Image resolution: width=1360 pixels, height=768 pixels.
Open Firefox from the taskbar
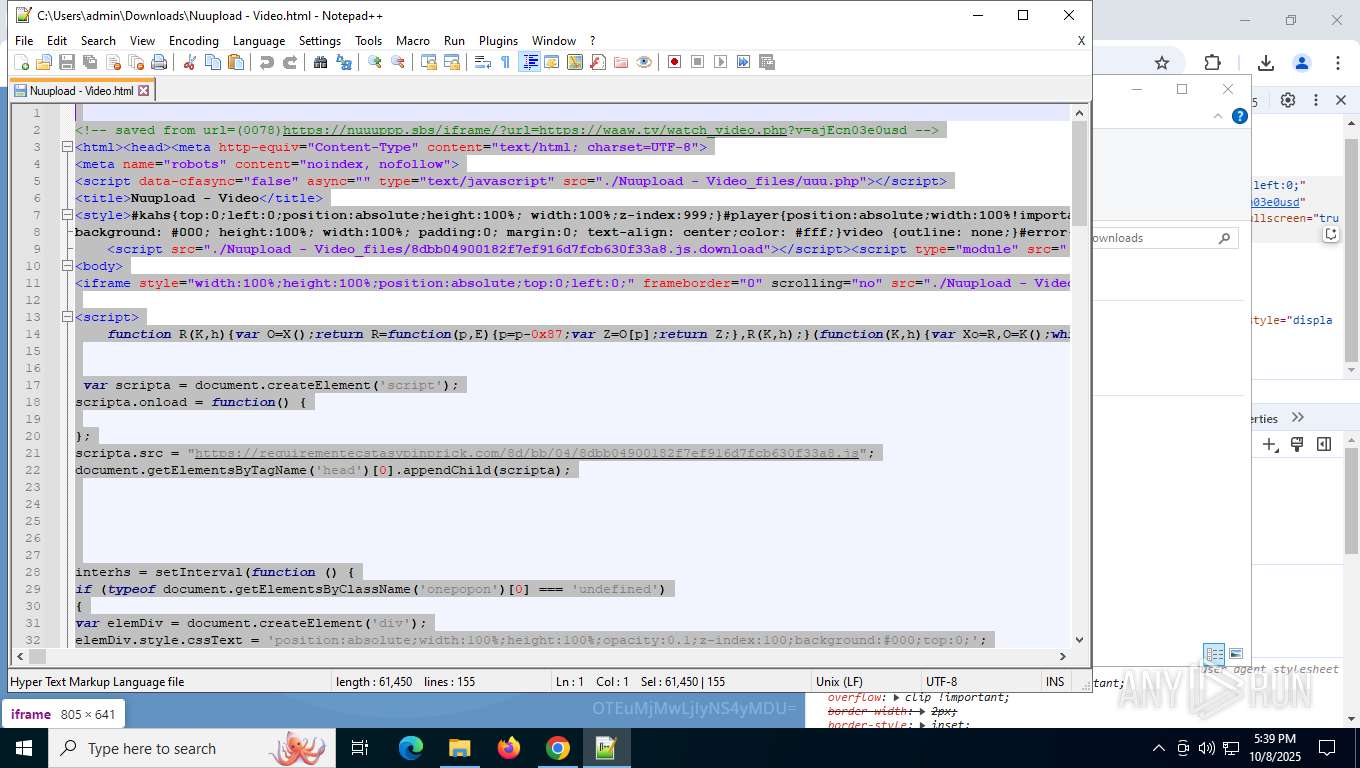[x=509, y=748]
